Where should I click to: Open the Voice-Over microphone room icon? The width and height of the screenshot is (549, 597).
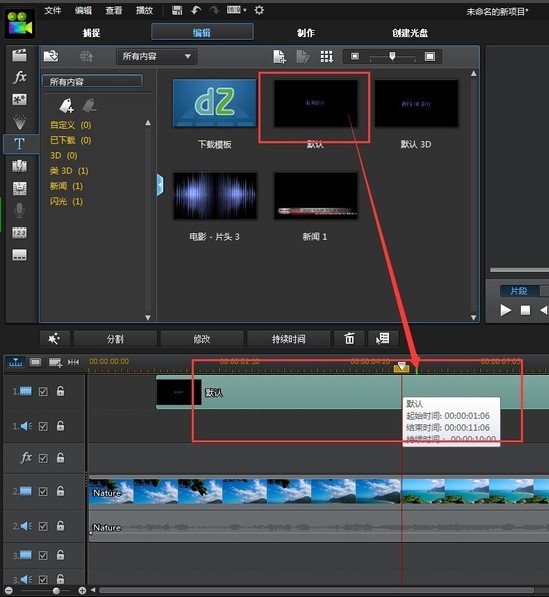click(x=19, y=210)
